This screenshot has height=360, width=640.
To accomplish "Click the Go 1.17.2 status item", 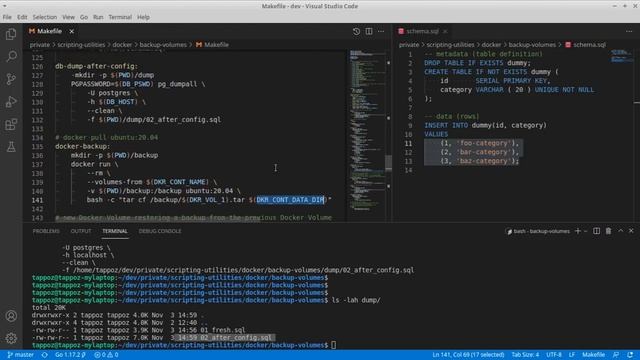I will click(x=70, y=355).
